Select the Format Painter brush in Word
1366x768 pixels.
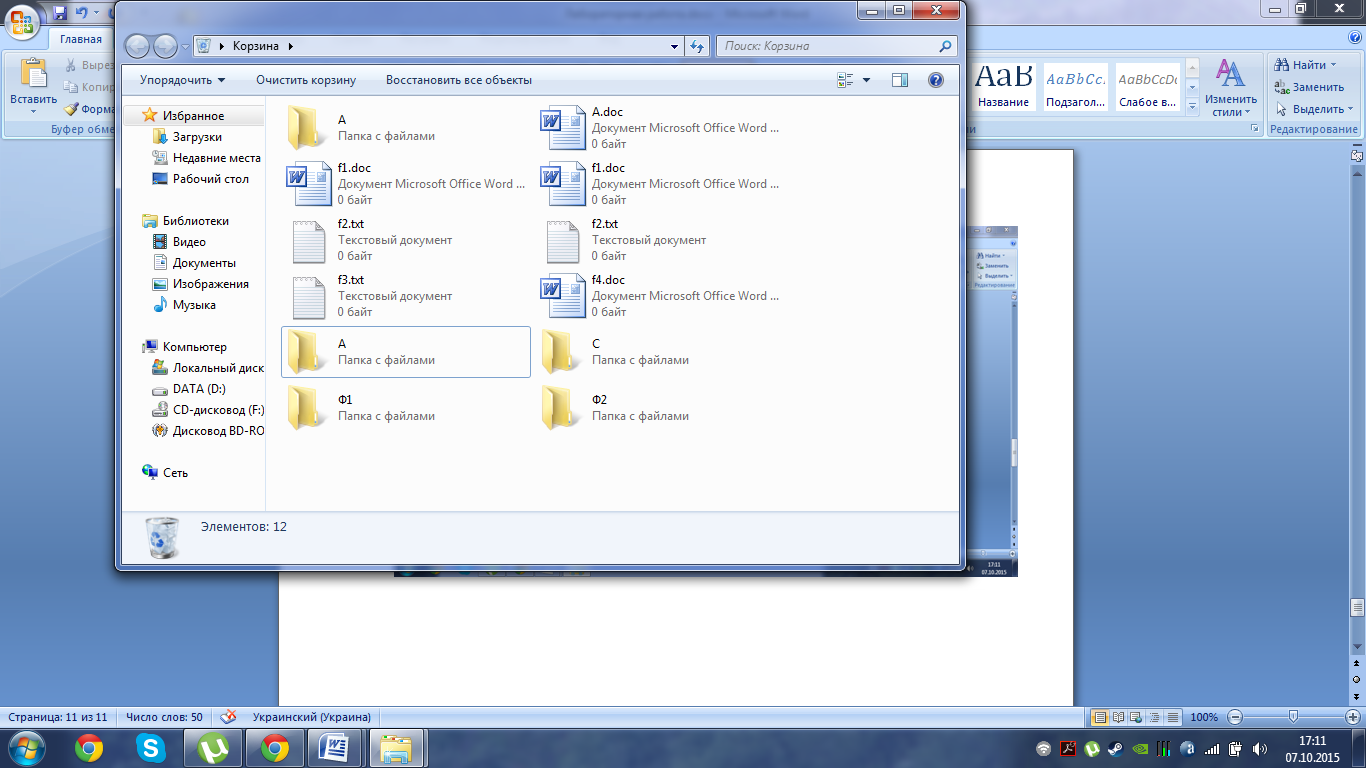point(72,109)
